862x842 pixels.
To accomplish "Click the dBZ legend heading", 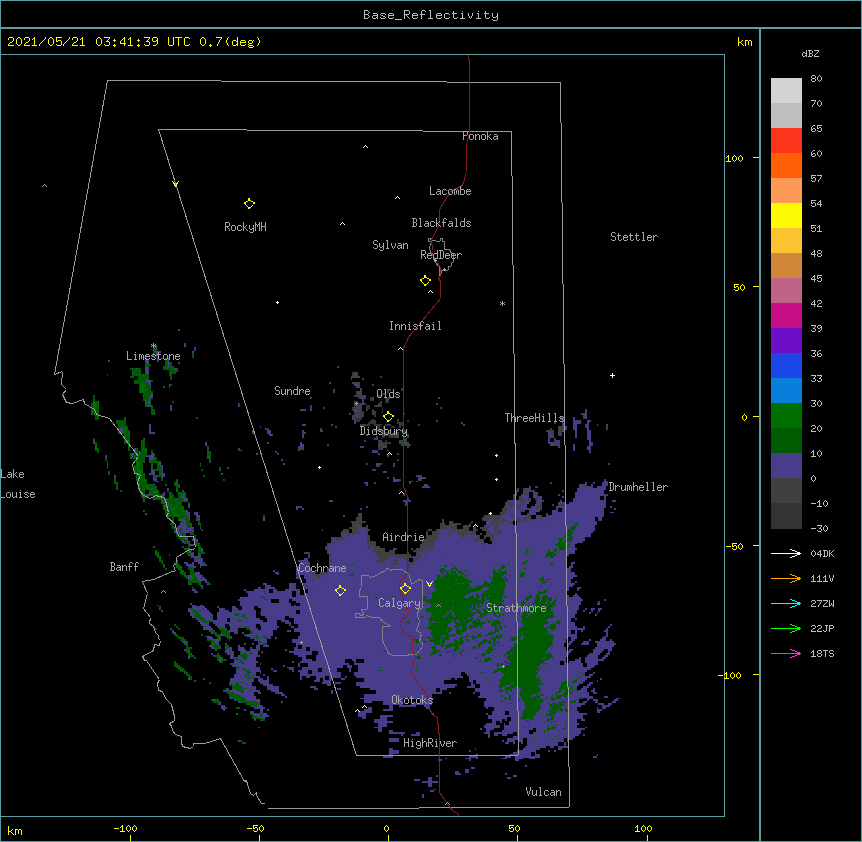I will coord(810,53).
